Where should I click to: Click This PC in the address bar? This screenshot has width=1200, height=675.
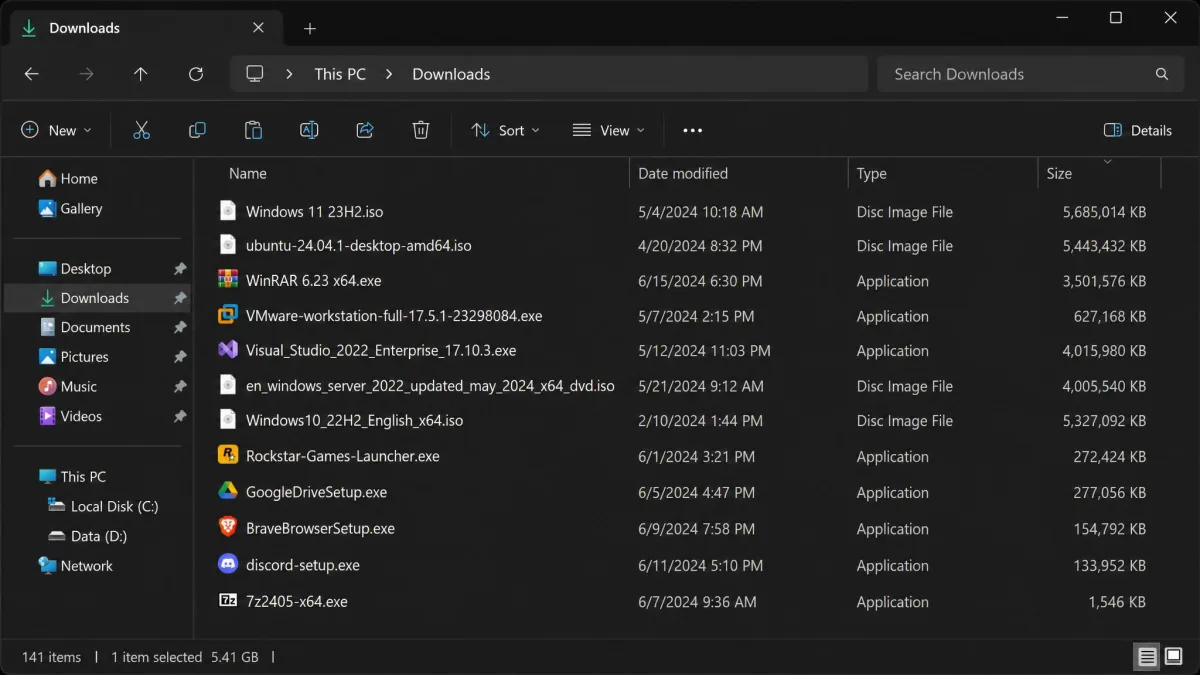point(340,74)
